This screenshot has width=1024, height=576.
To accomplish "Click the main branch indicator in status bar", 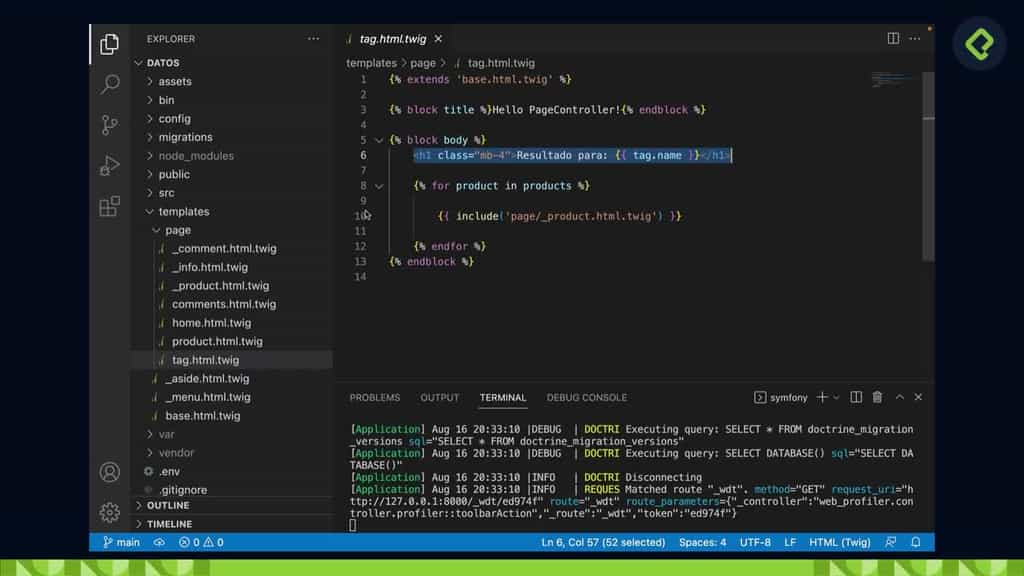I will [121, 542].
